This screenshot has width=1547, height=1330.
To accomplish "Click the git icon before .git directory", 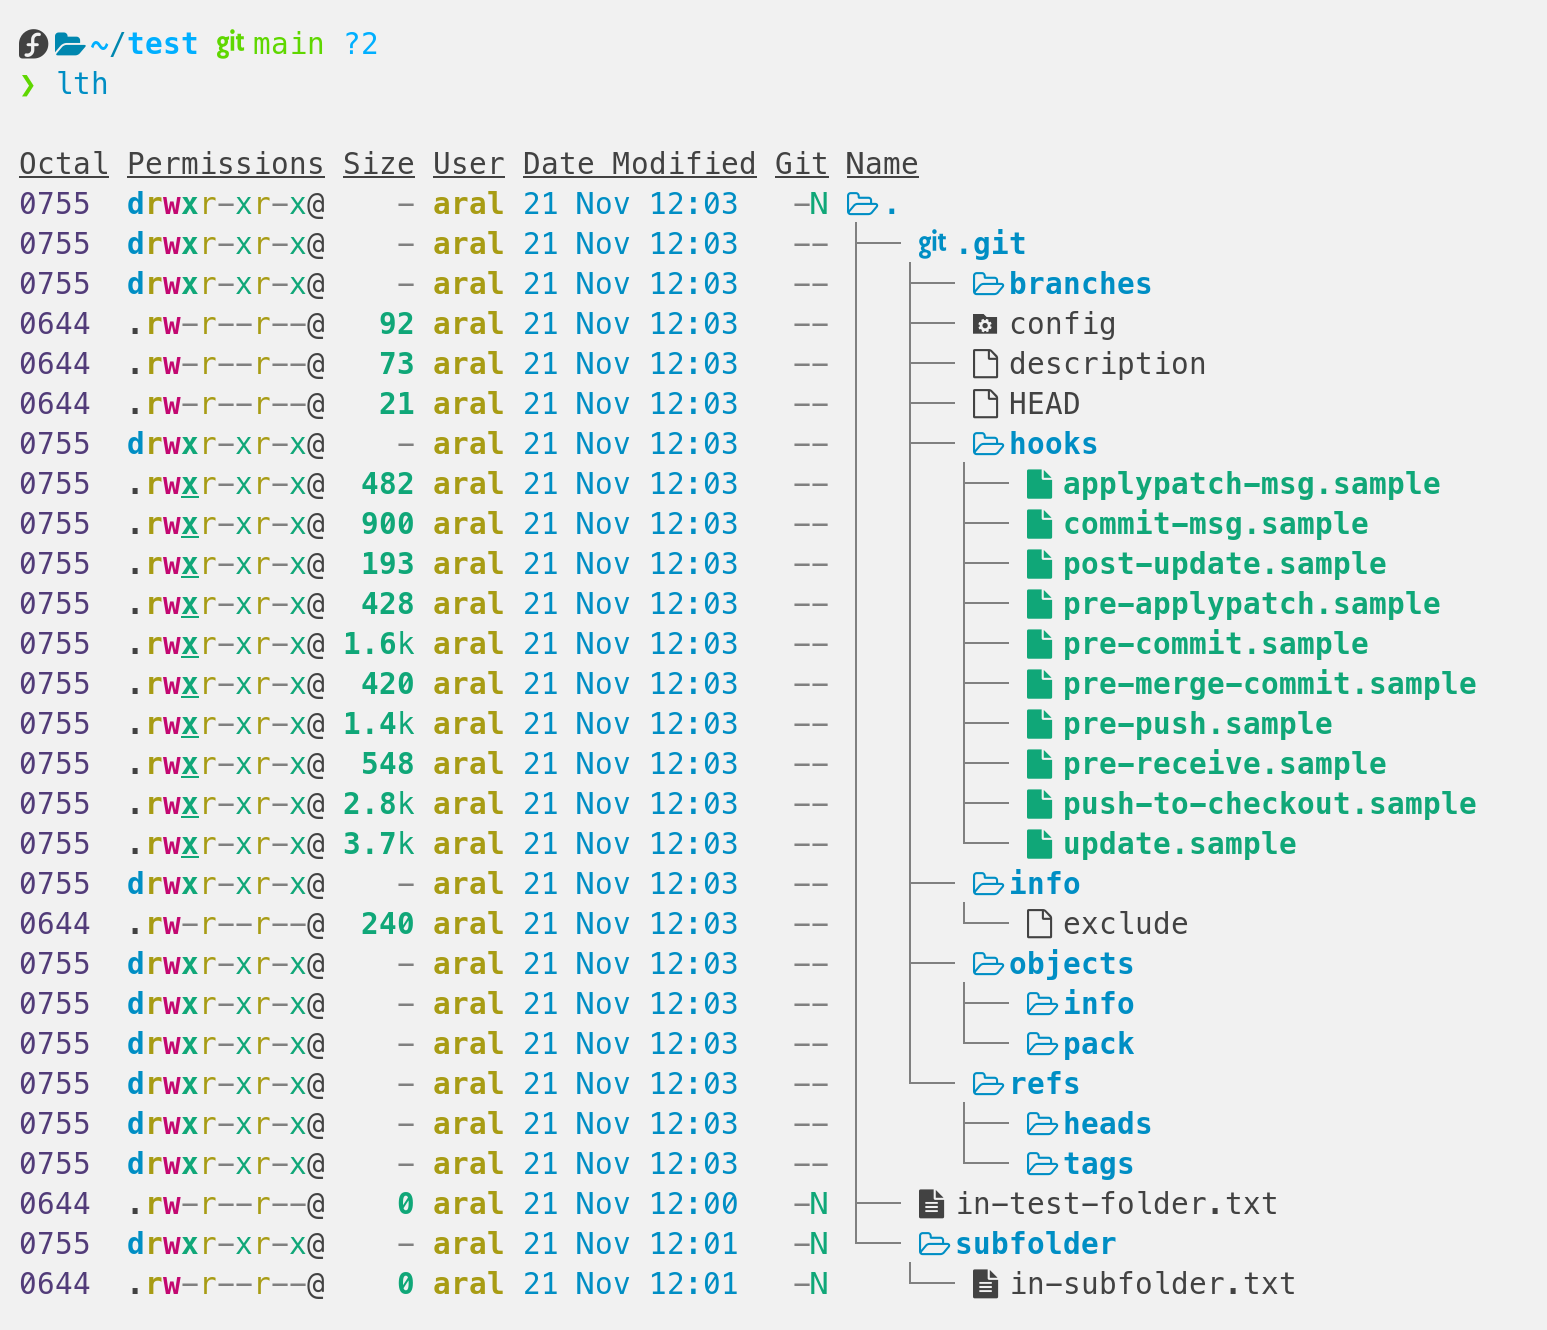I will [931, 242].
